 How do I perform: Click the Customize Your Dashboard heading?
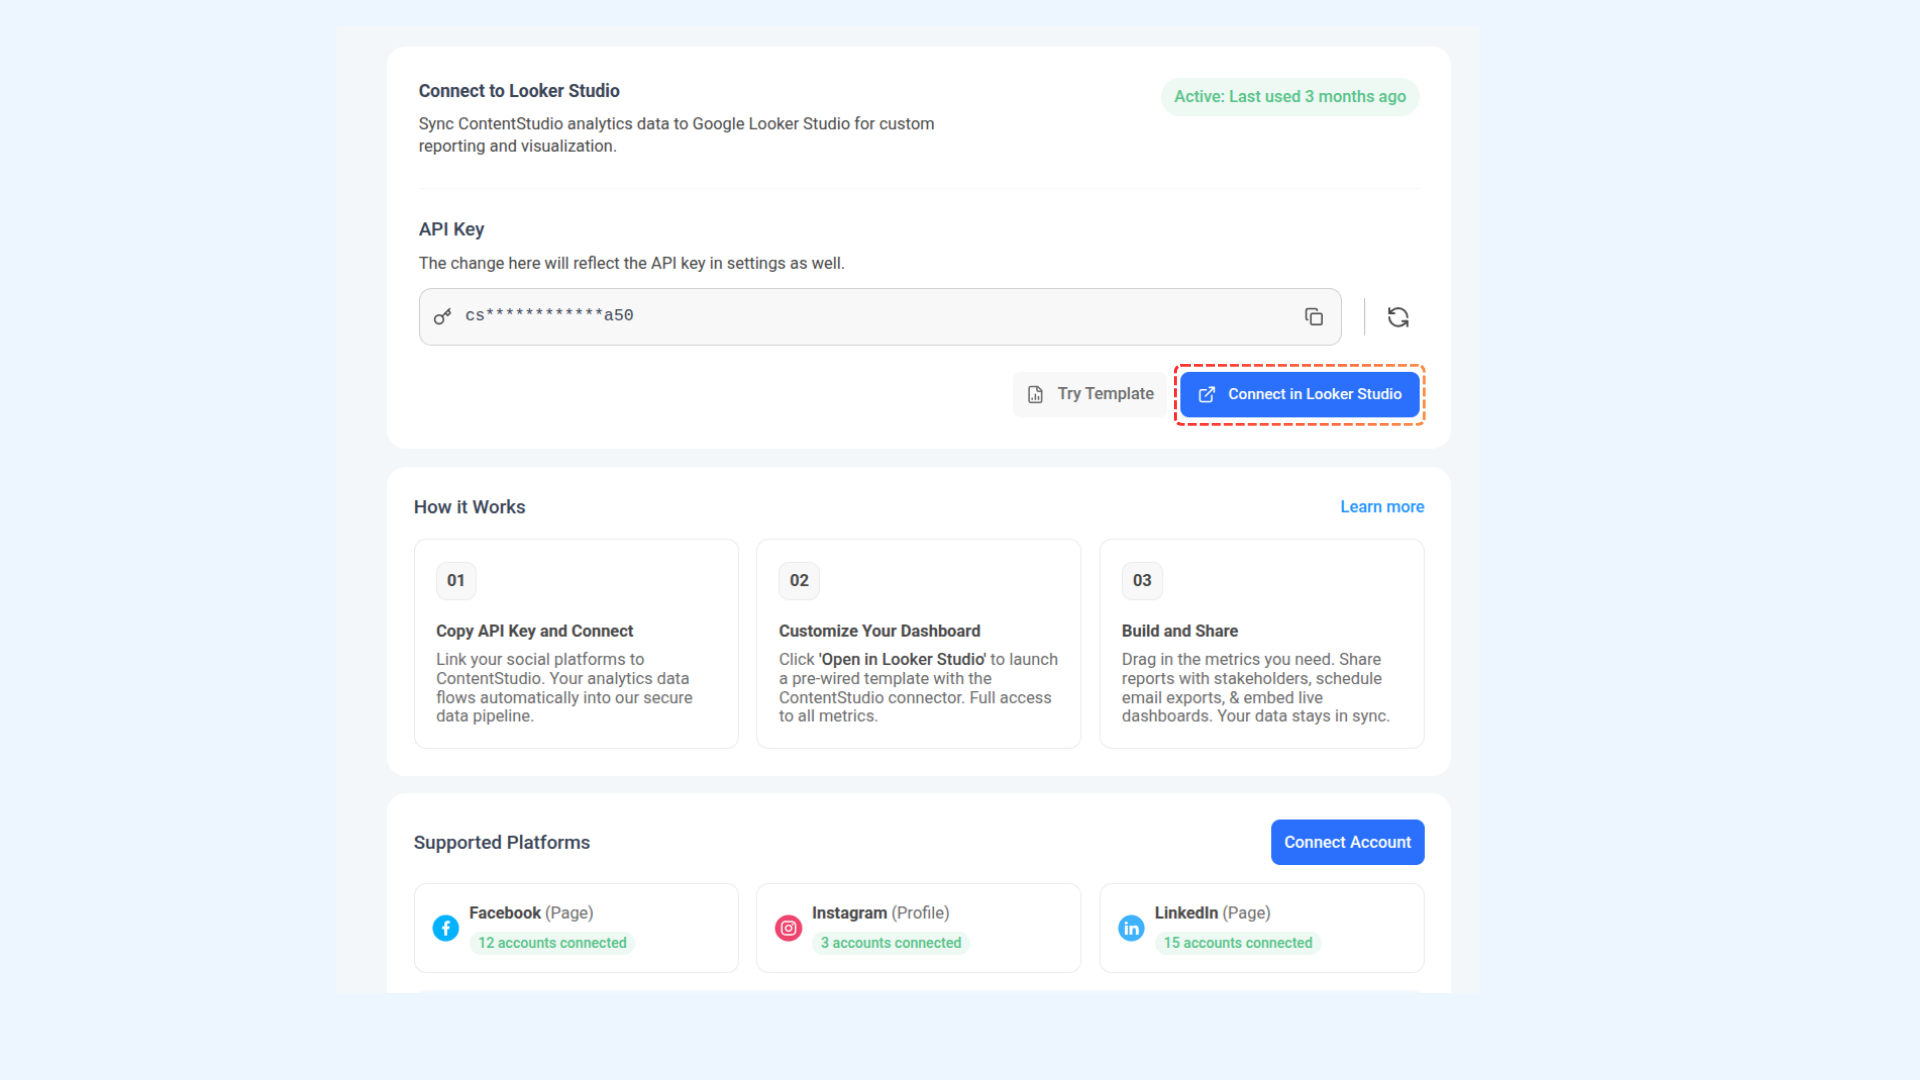click(879, 631)
